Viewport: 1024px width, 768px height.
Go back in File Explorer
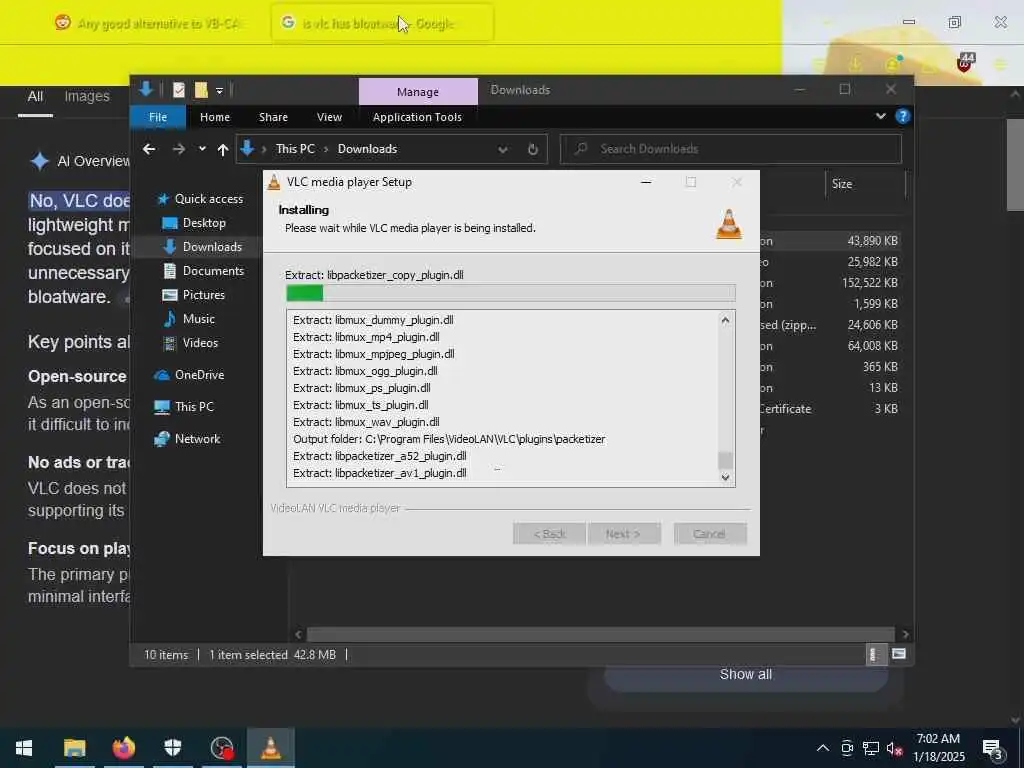pos(149,150)
